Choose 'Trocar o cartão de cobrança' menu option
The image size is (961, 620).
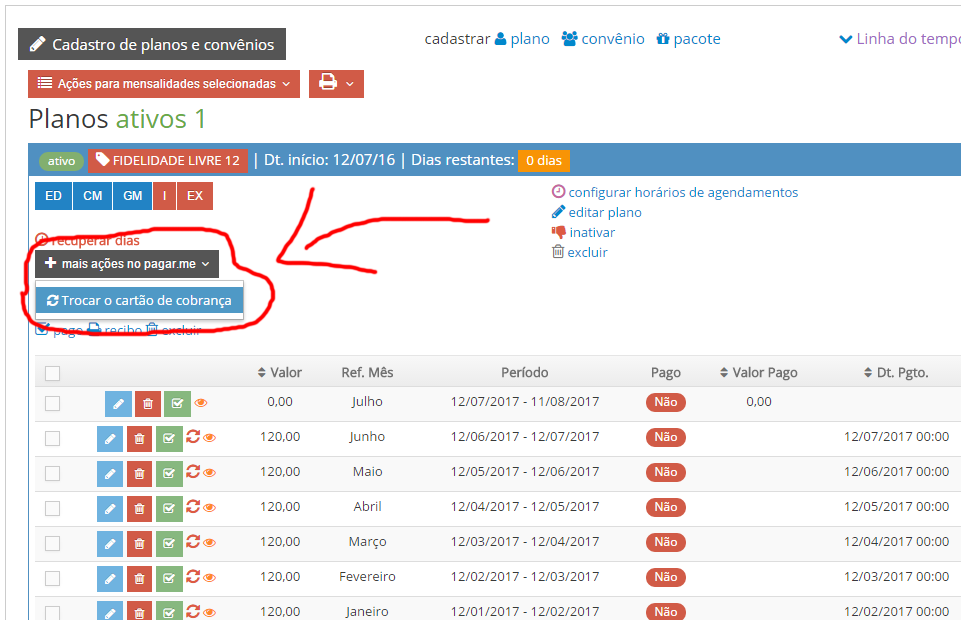pyautogui.click(x=139, y=300)
